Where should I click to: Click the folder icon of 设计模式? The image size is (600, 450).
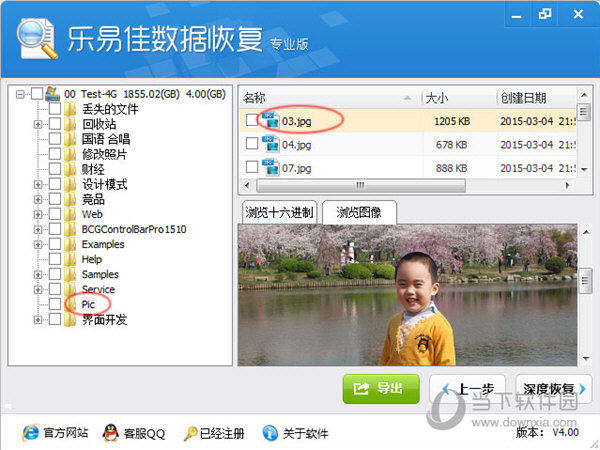70,184
